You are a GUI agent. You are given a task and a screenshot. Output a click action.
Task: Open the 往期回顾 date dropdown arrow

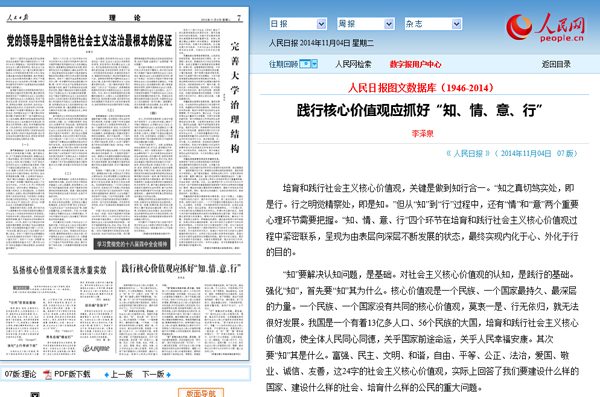(x=315, y=64)
